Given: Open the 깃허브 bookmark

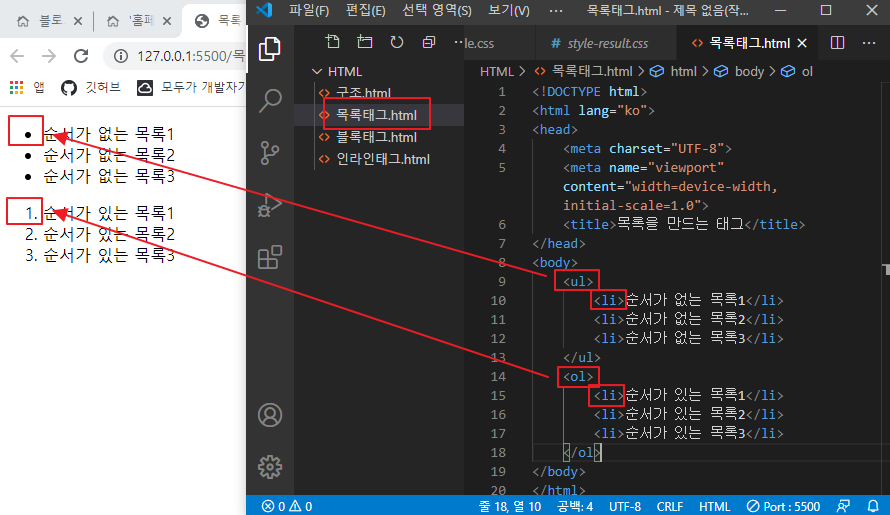Looking at the screenshot, I should pyautogui.click(x=90, y=87).
